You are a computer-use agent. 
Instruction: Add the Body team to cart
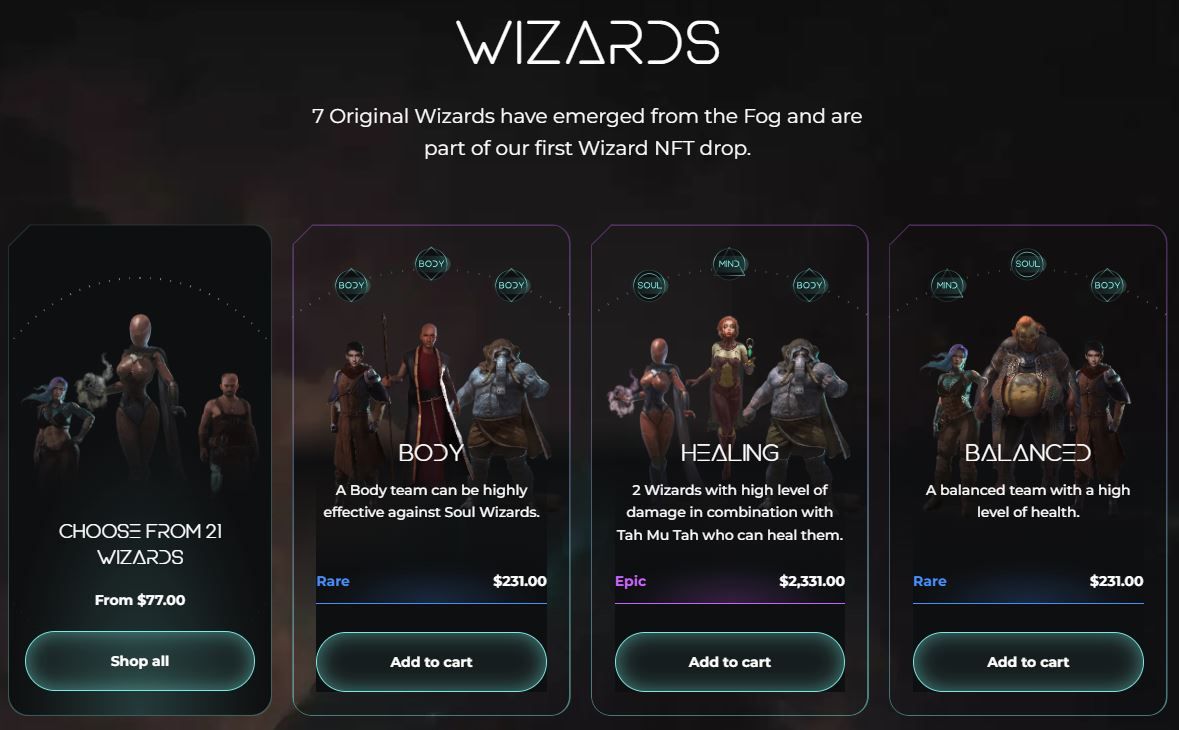tap(432, 662)
